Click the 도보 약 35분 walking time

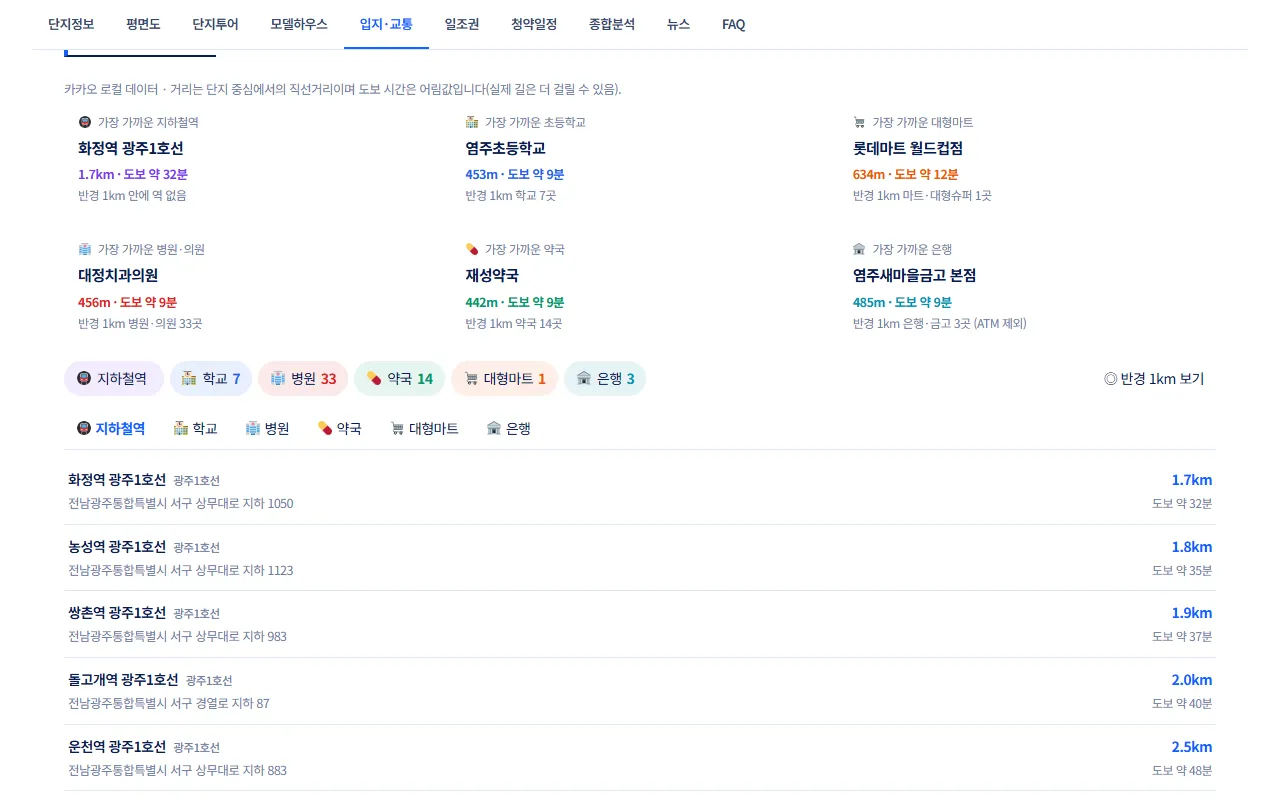click(x=1182, y=570)
